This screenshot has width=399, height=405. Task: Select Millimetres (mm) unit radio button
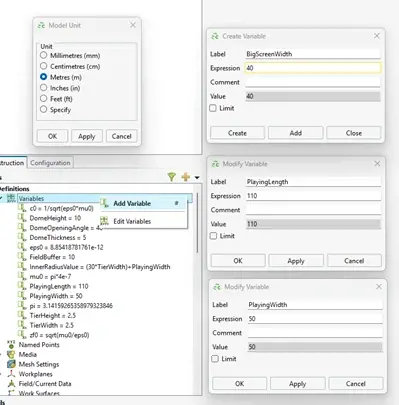point(44,55)
